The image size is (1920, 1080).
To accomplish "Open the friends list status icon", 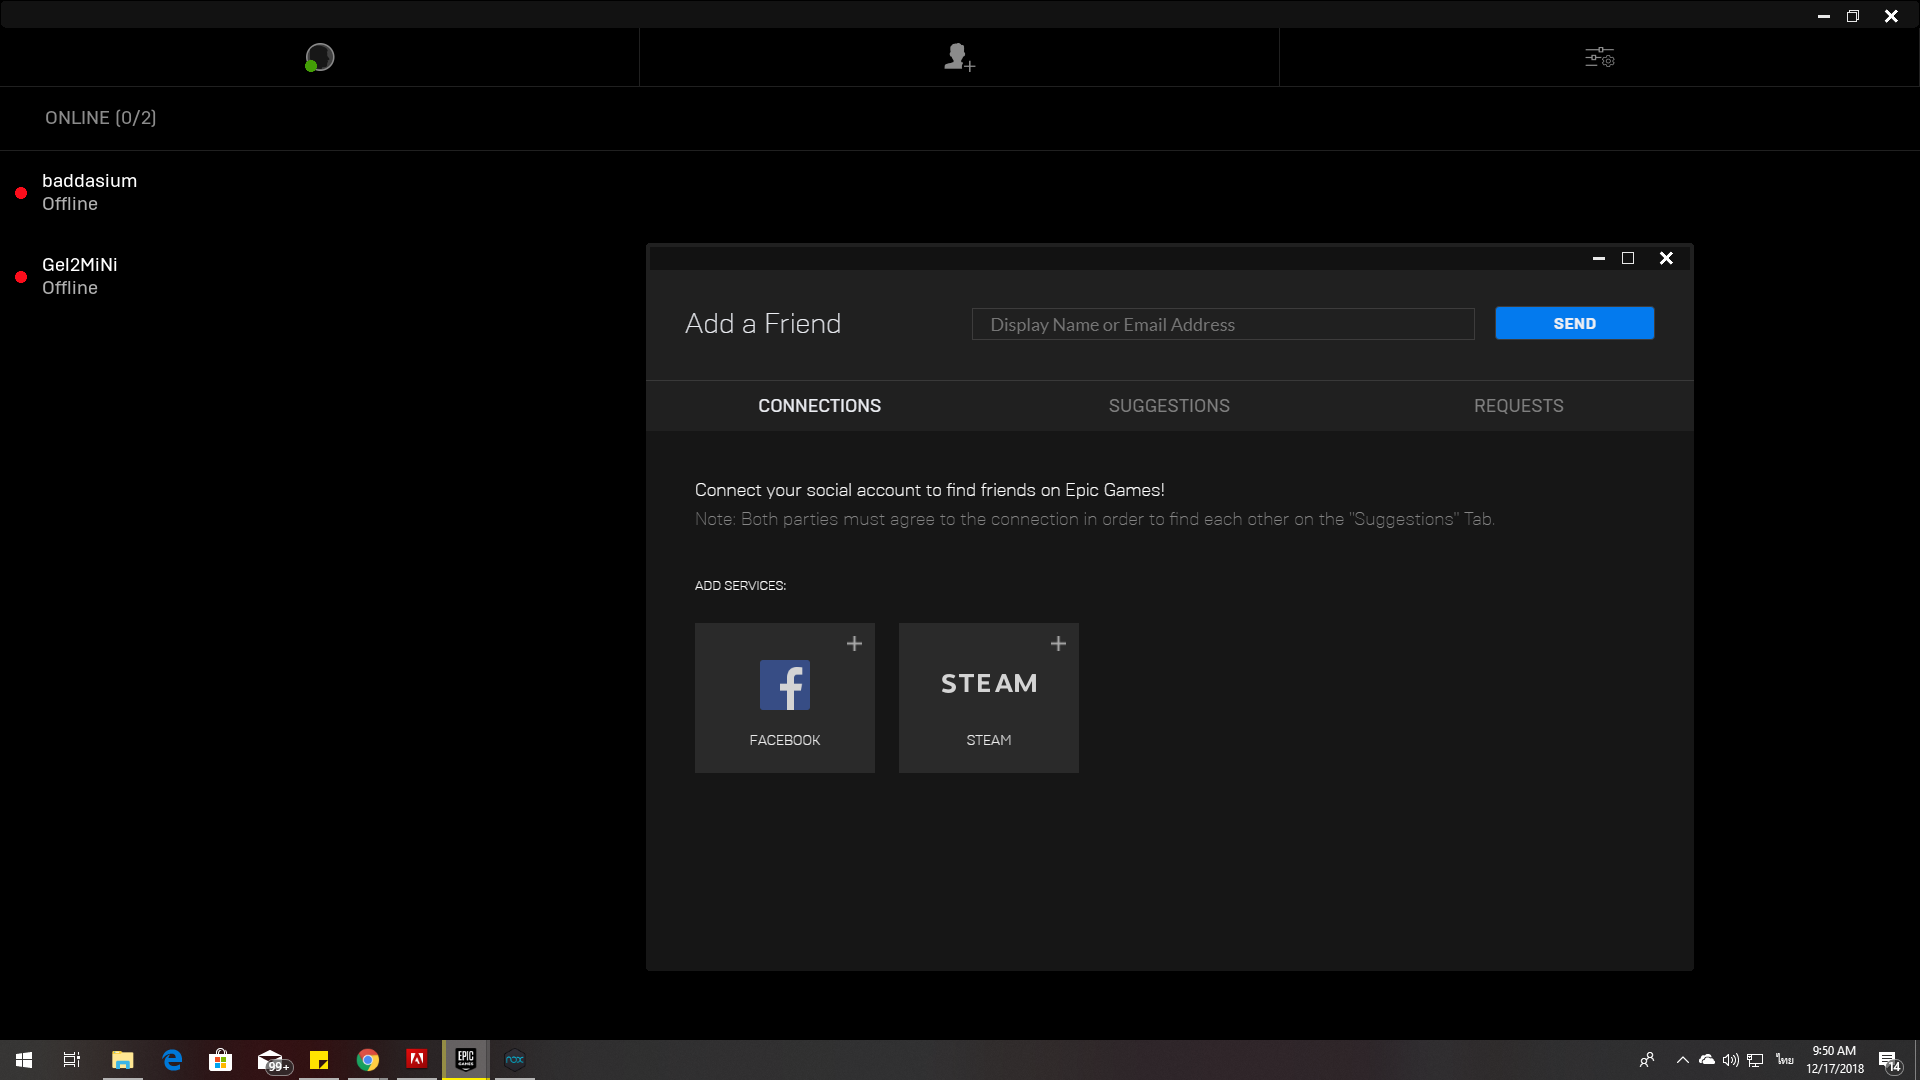I will click(x=319, y=57).
